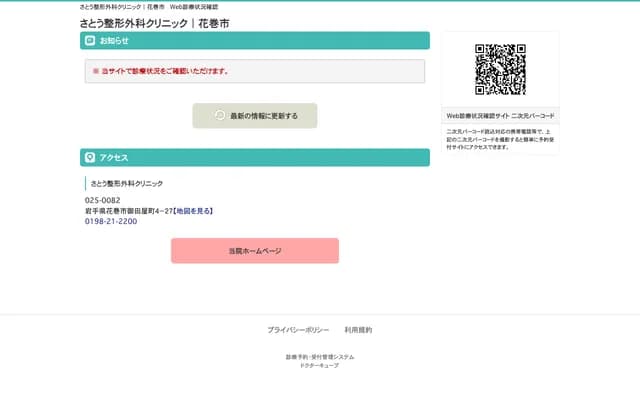Click the QR code image
640x400 pixels.
click(500, 69)
